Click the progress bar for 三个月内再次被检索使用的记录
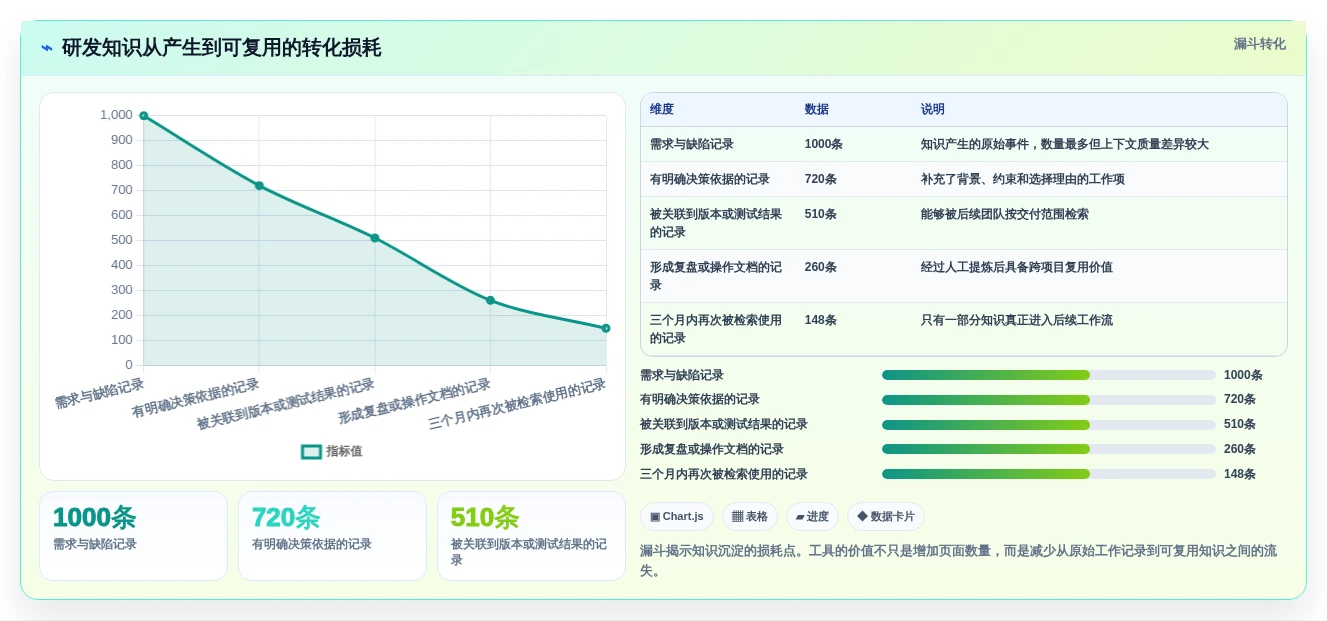Viewport: 1327px width, 621px height. [x=1049, y=474]
